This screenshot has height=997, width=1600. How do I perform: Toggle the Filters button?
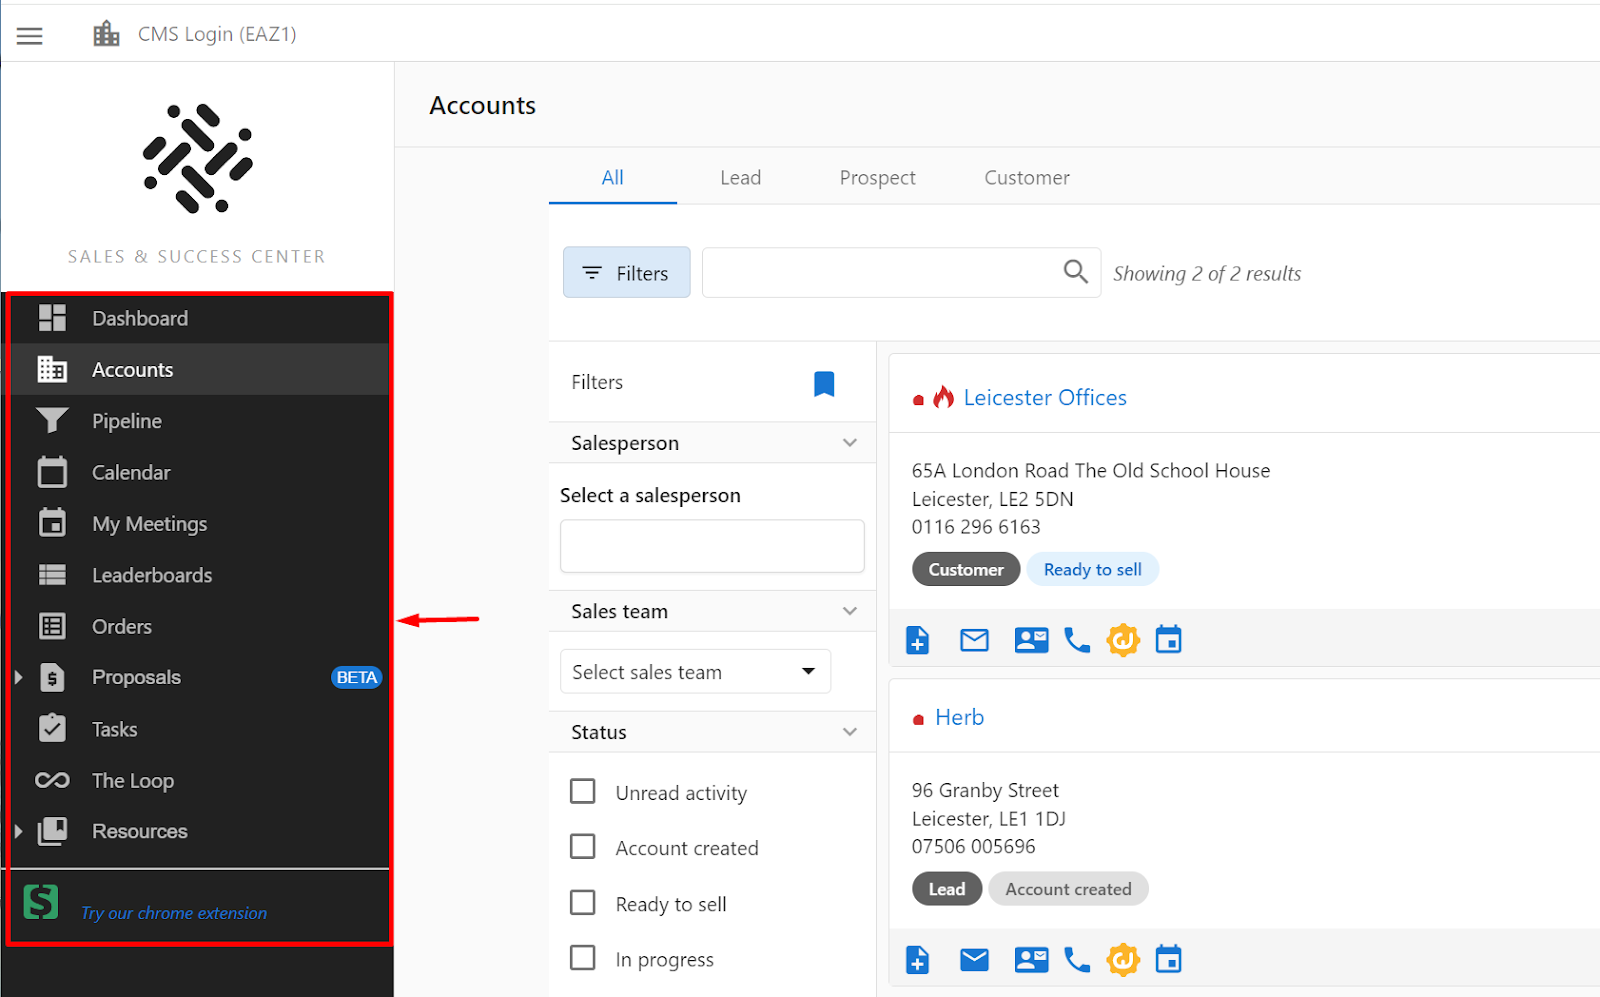pyautogui.click(x=626, y=272)
